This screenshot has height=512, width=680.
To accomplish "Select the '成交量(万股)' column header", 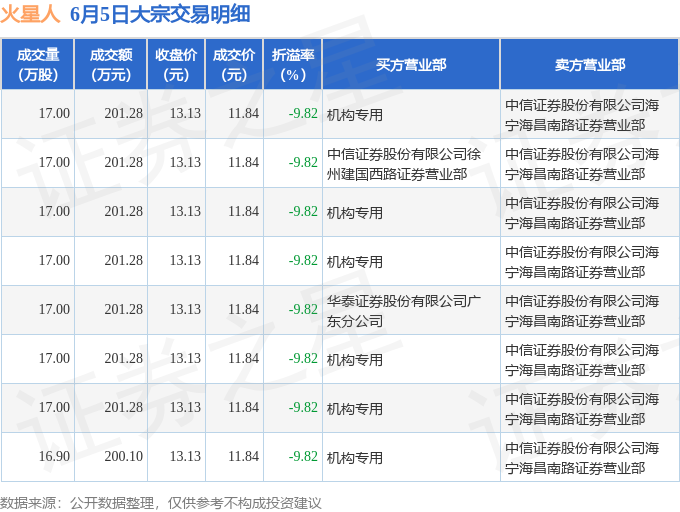I will (38, 64).
